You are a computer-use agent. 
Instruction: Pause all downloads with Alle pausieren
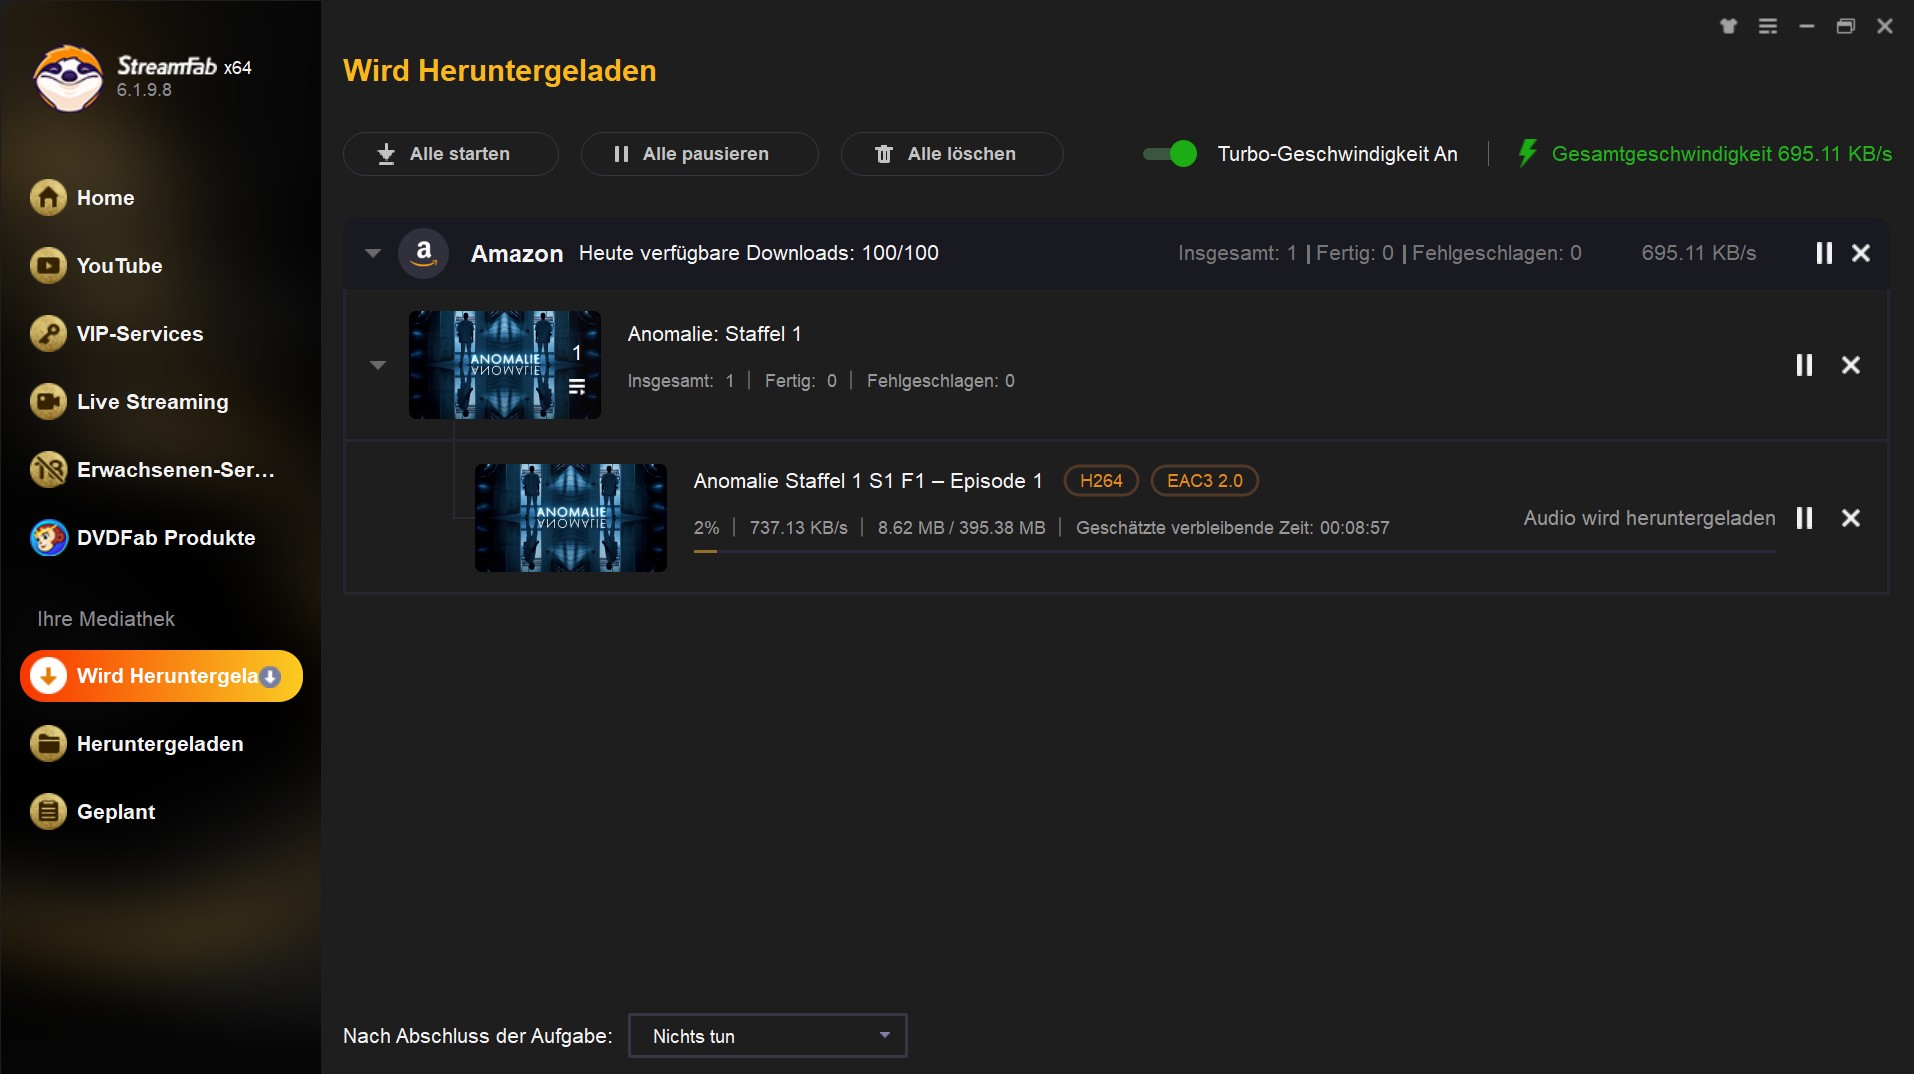699,154
